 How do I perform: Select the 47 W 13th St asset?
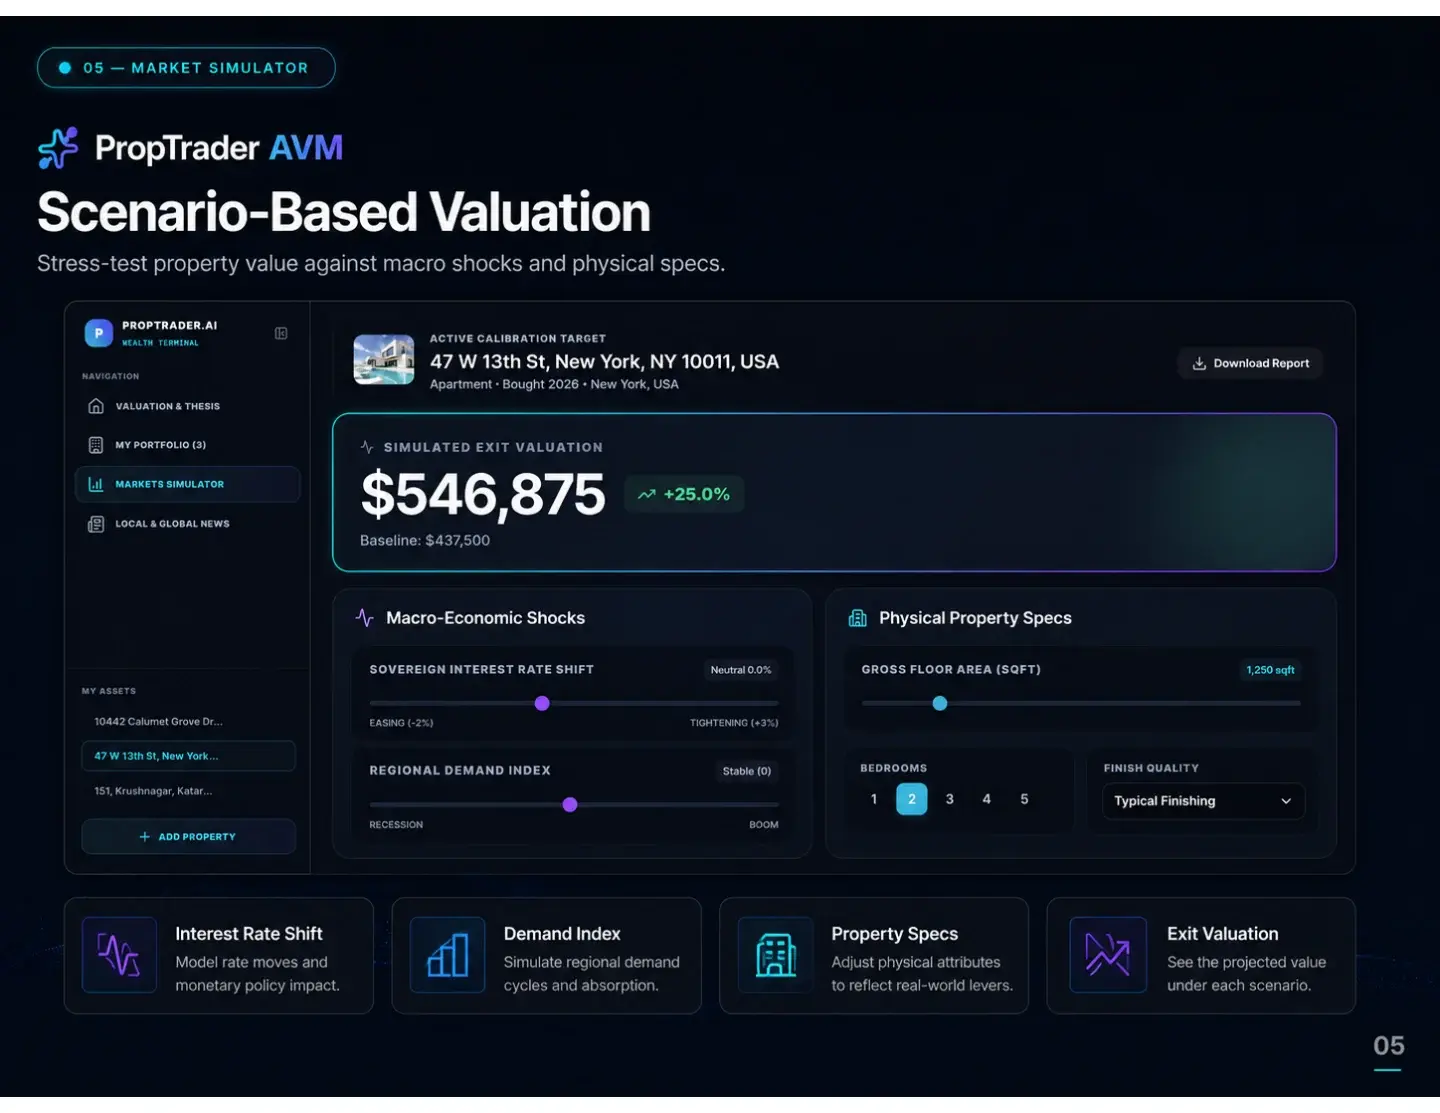(x=188, y=756)
